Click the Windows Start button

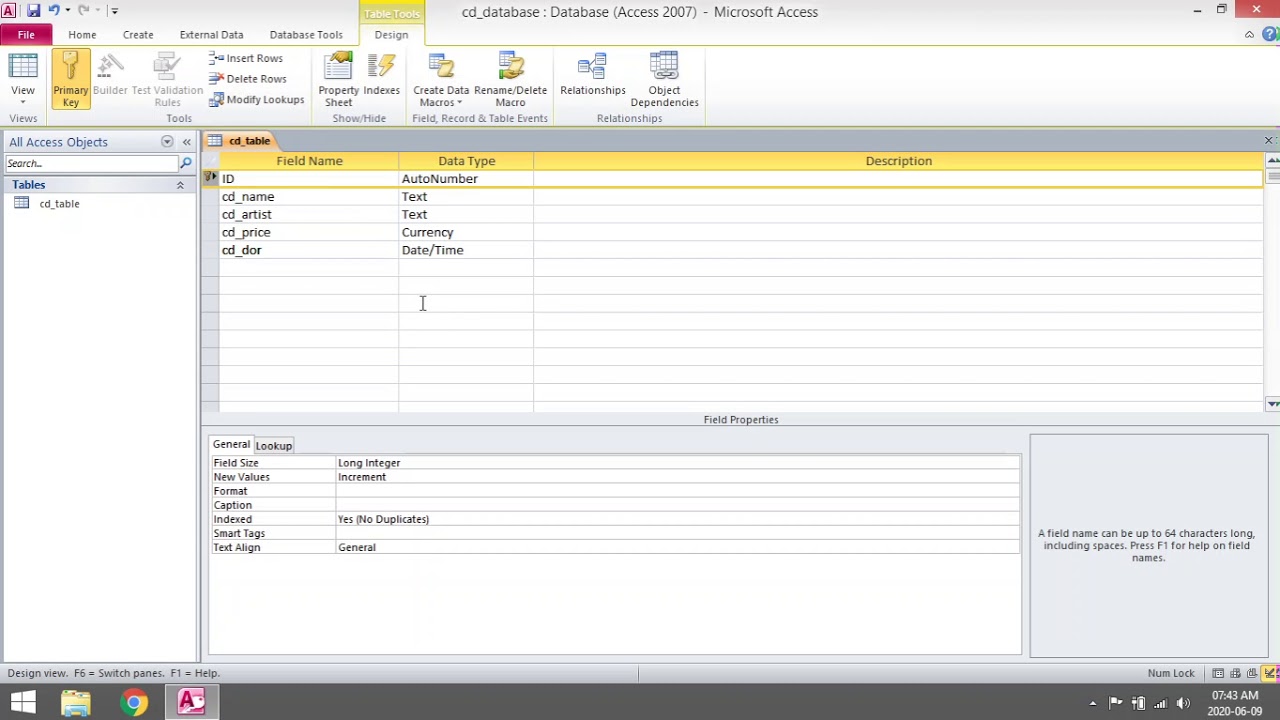(23, 702)
